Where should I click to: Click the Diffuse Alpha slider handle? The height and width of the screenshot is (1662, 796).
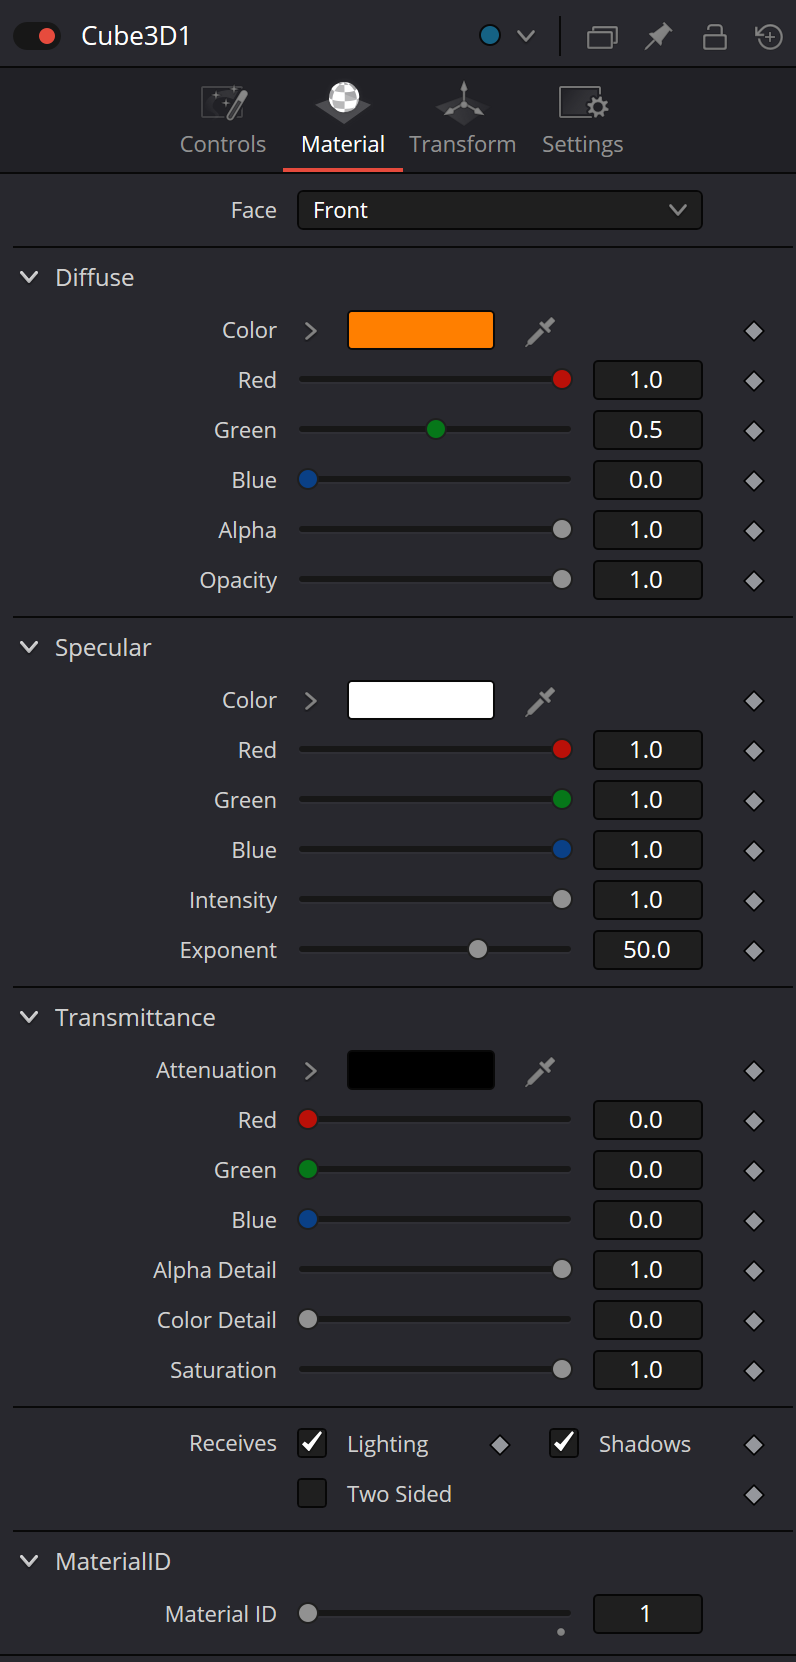pyautogui.click(x=562, y=529)
